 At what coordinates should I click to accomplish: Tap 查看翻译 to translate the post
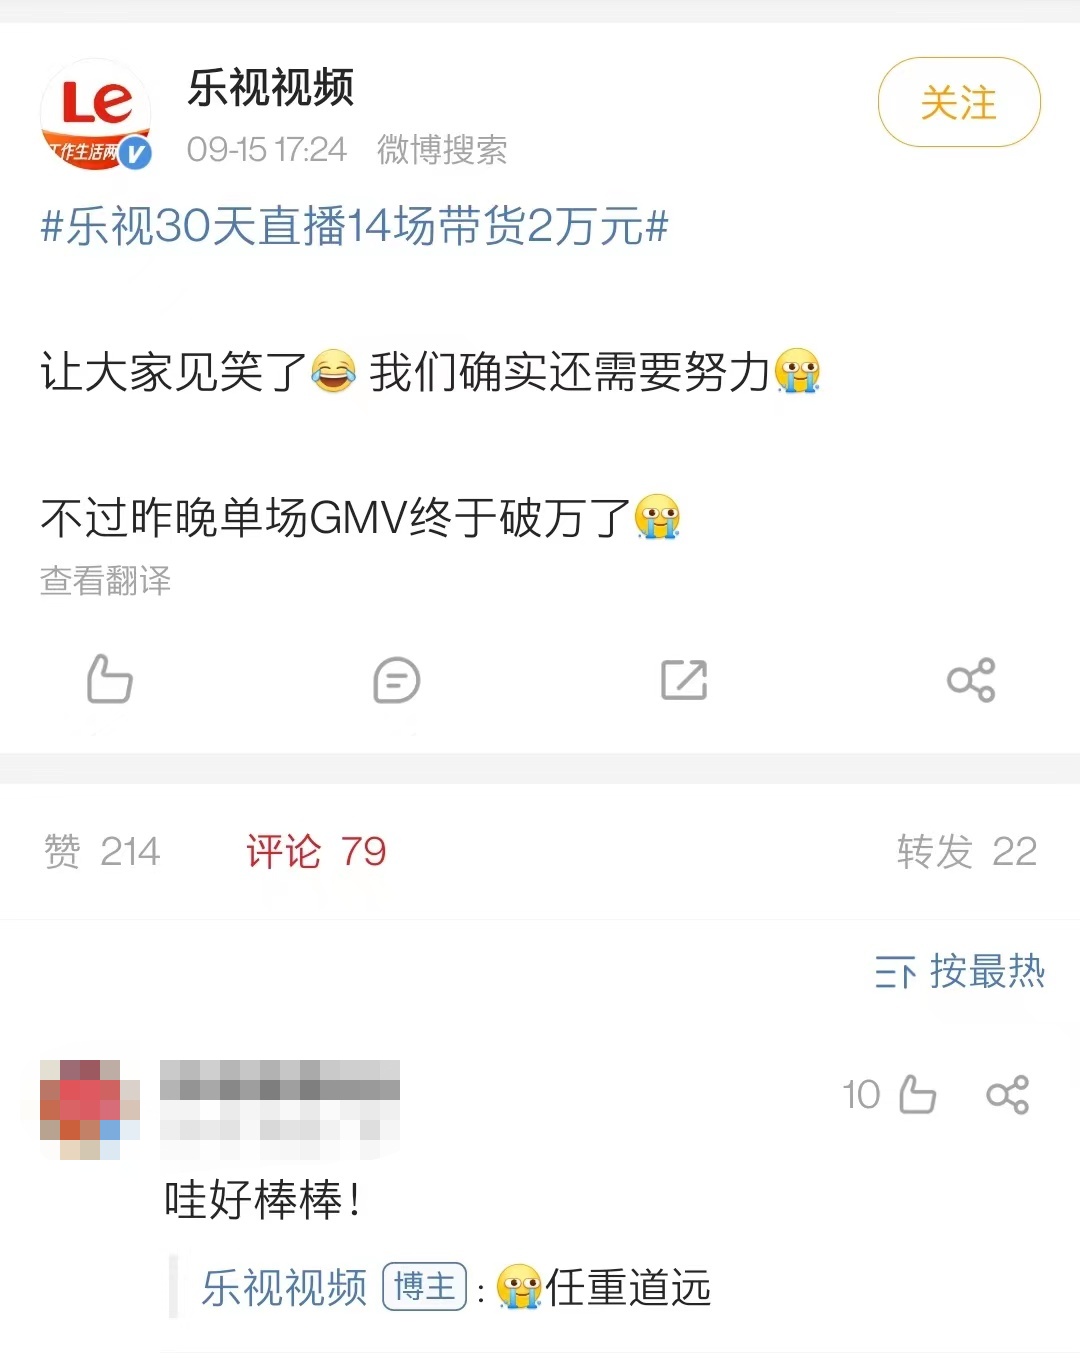coord(105,580)
